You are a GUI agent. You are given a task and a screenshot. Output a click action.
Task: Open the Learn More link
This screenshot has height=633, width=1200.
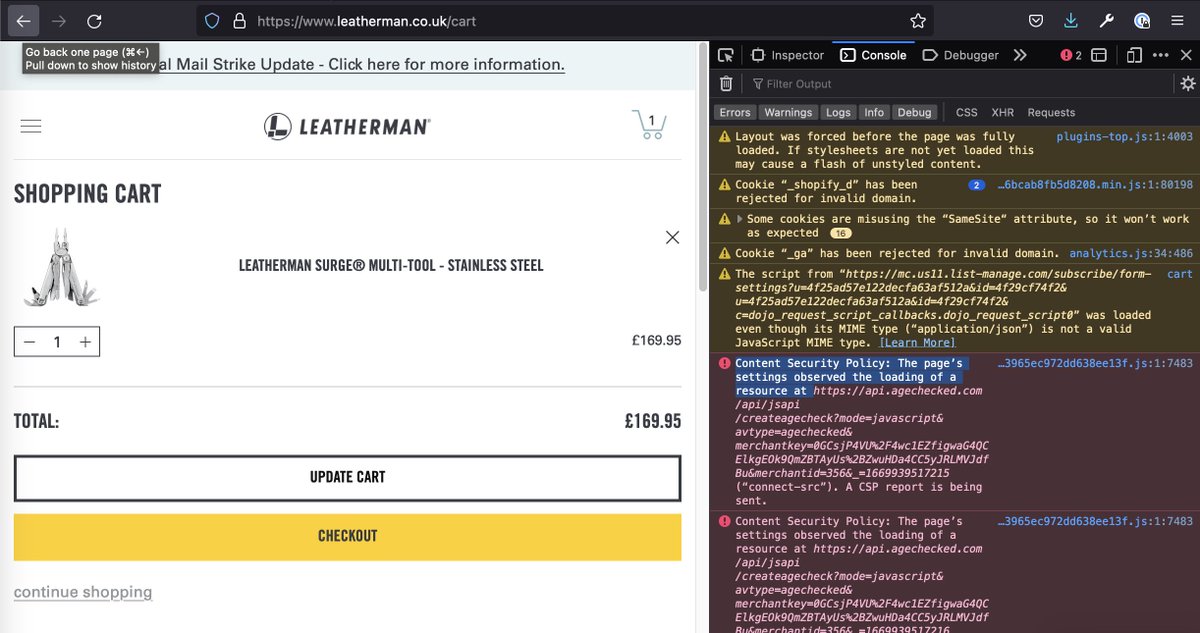[918, 343]
